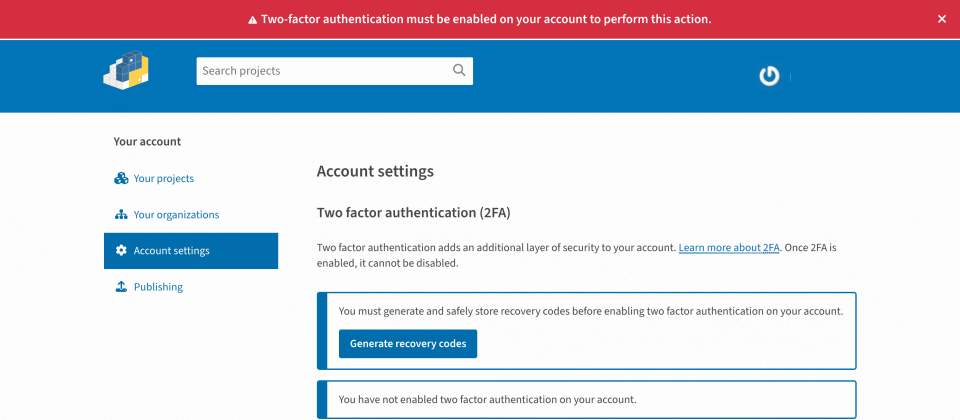The image size is (960, 420).
Task: Open Your projects in the sidebar
Action: coord(163,178)
